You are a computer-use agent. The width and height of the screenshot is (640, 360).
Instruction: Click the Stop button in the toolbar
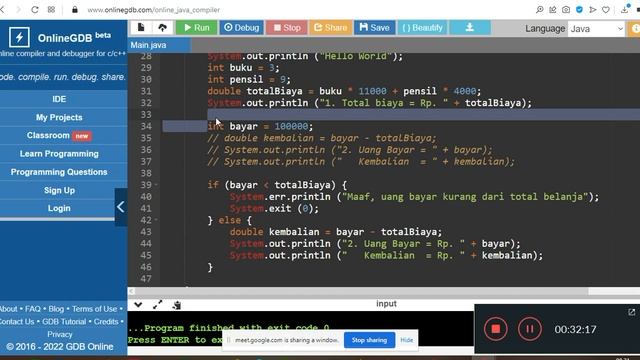coord(287,27)
